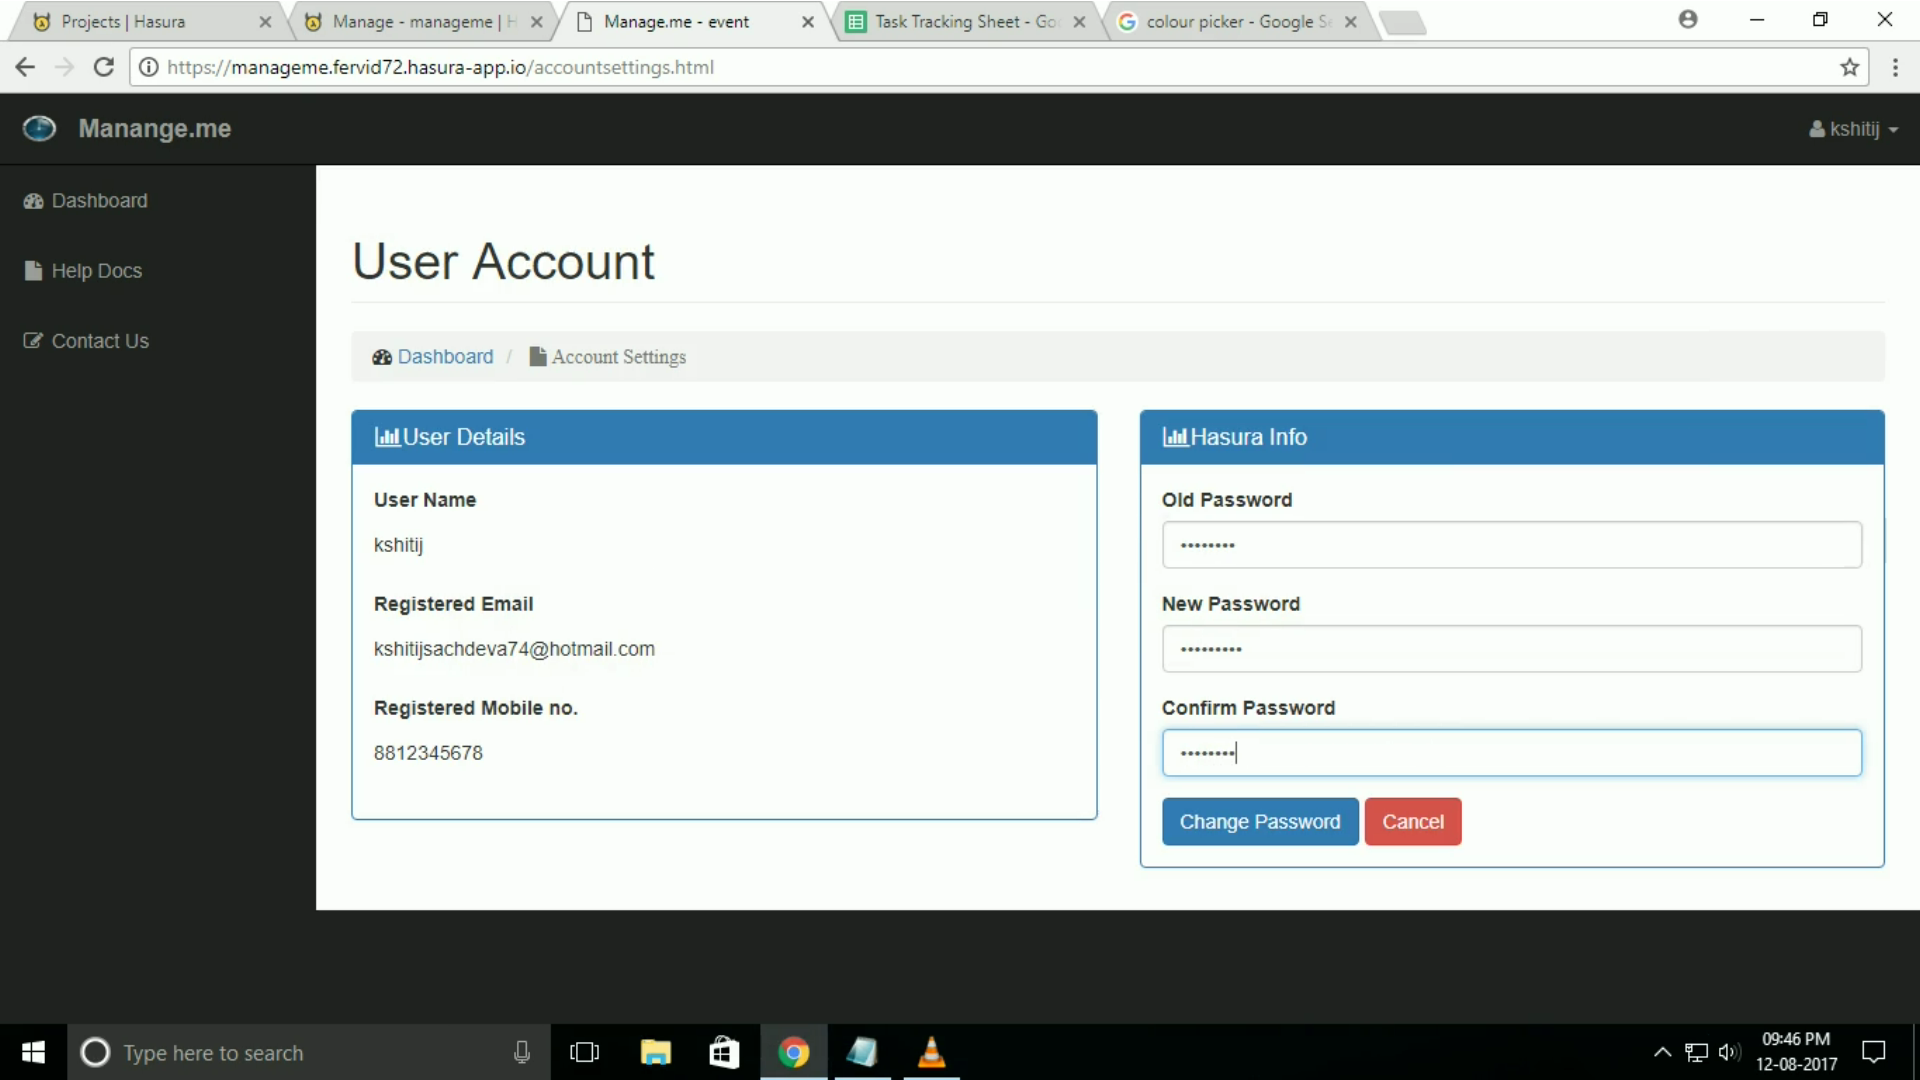Click the Change Password button
Viewport: 1920px width, 1080px height.
pos(1259,822)
